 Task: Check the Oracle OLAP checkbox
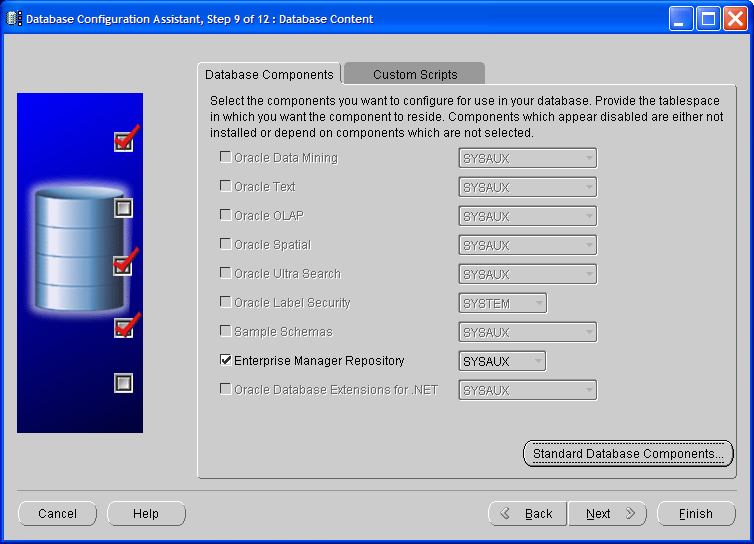225,215
